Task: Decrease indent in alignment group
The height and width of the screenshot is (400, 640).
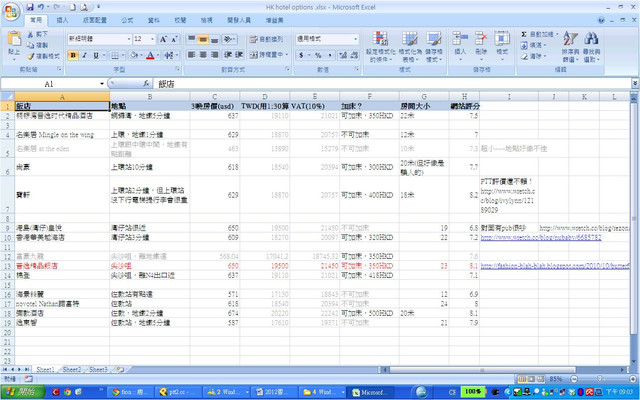Action: (x=228, y=55)
